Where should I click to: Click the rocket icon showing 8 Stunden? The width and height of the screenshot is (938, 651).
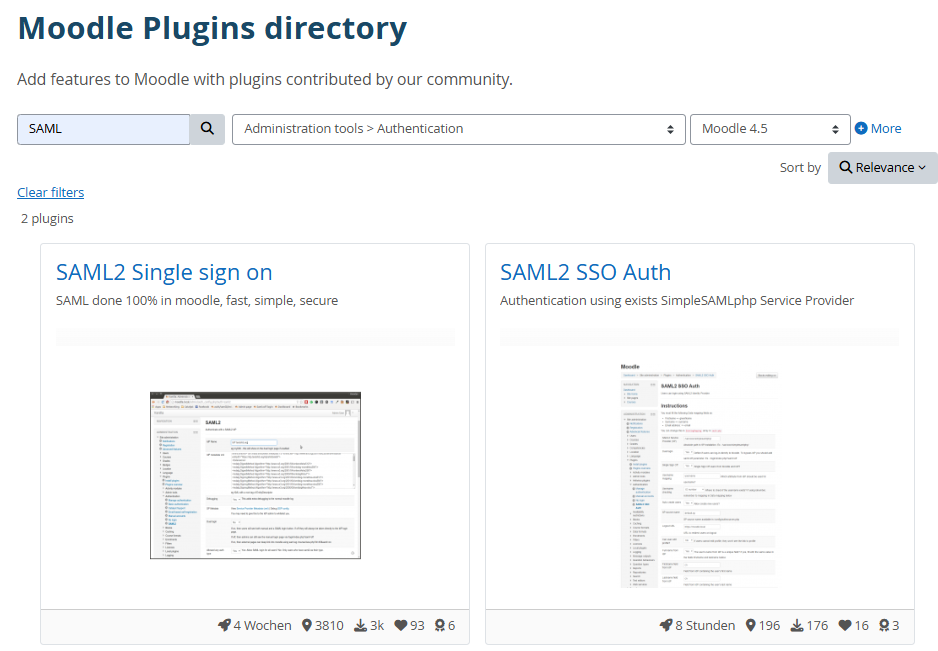coord(666,626)
